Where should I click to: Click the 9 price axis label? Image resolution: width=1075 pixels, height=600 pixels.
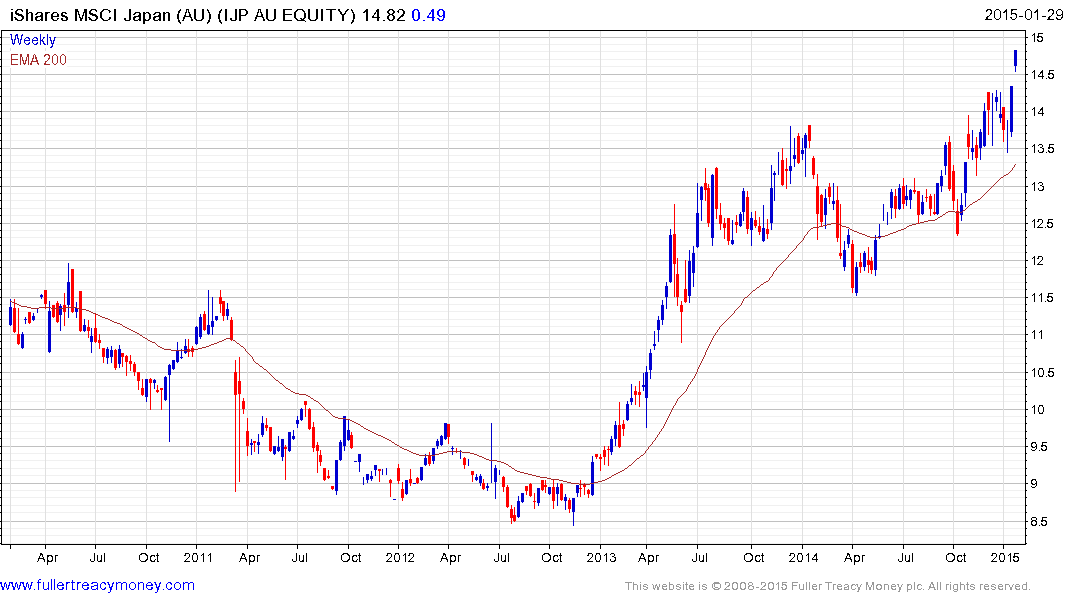tap(1034, 483)
